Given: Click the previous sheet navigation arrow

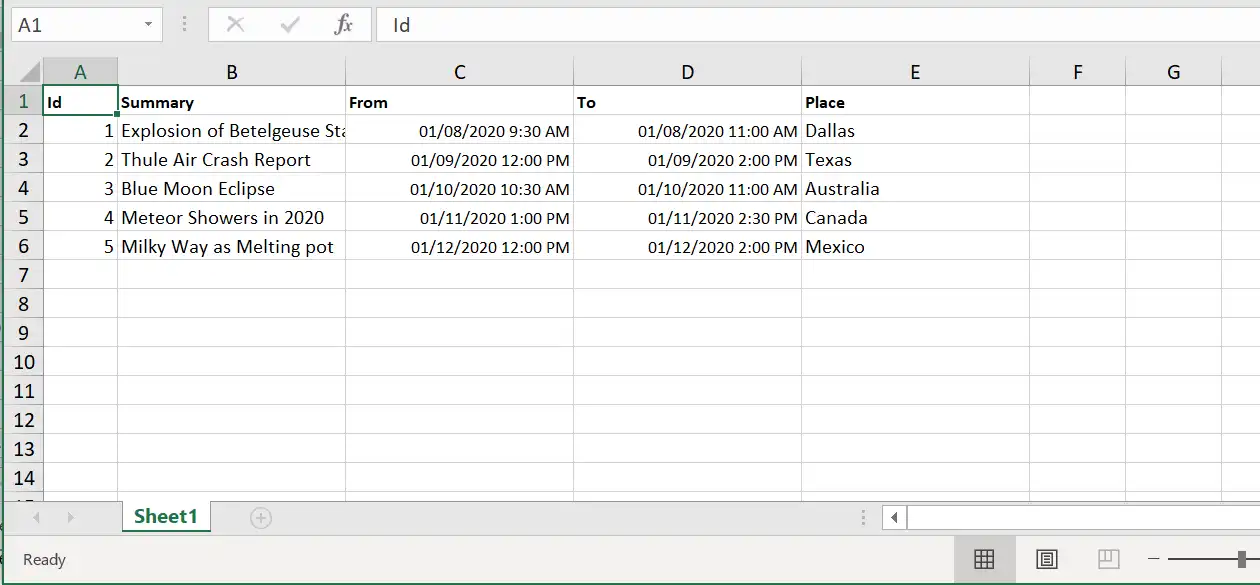Looking at the screenshot, I should click(x=37, y=517).
